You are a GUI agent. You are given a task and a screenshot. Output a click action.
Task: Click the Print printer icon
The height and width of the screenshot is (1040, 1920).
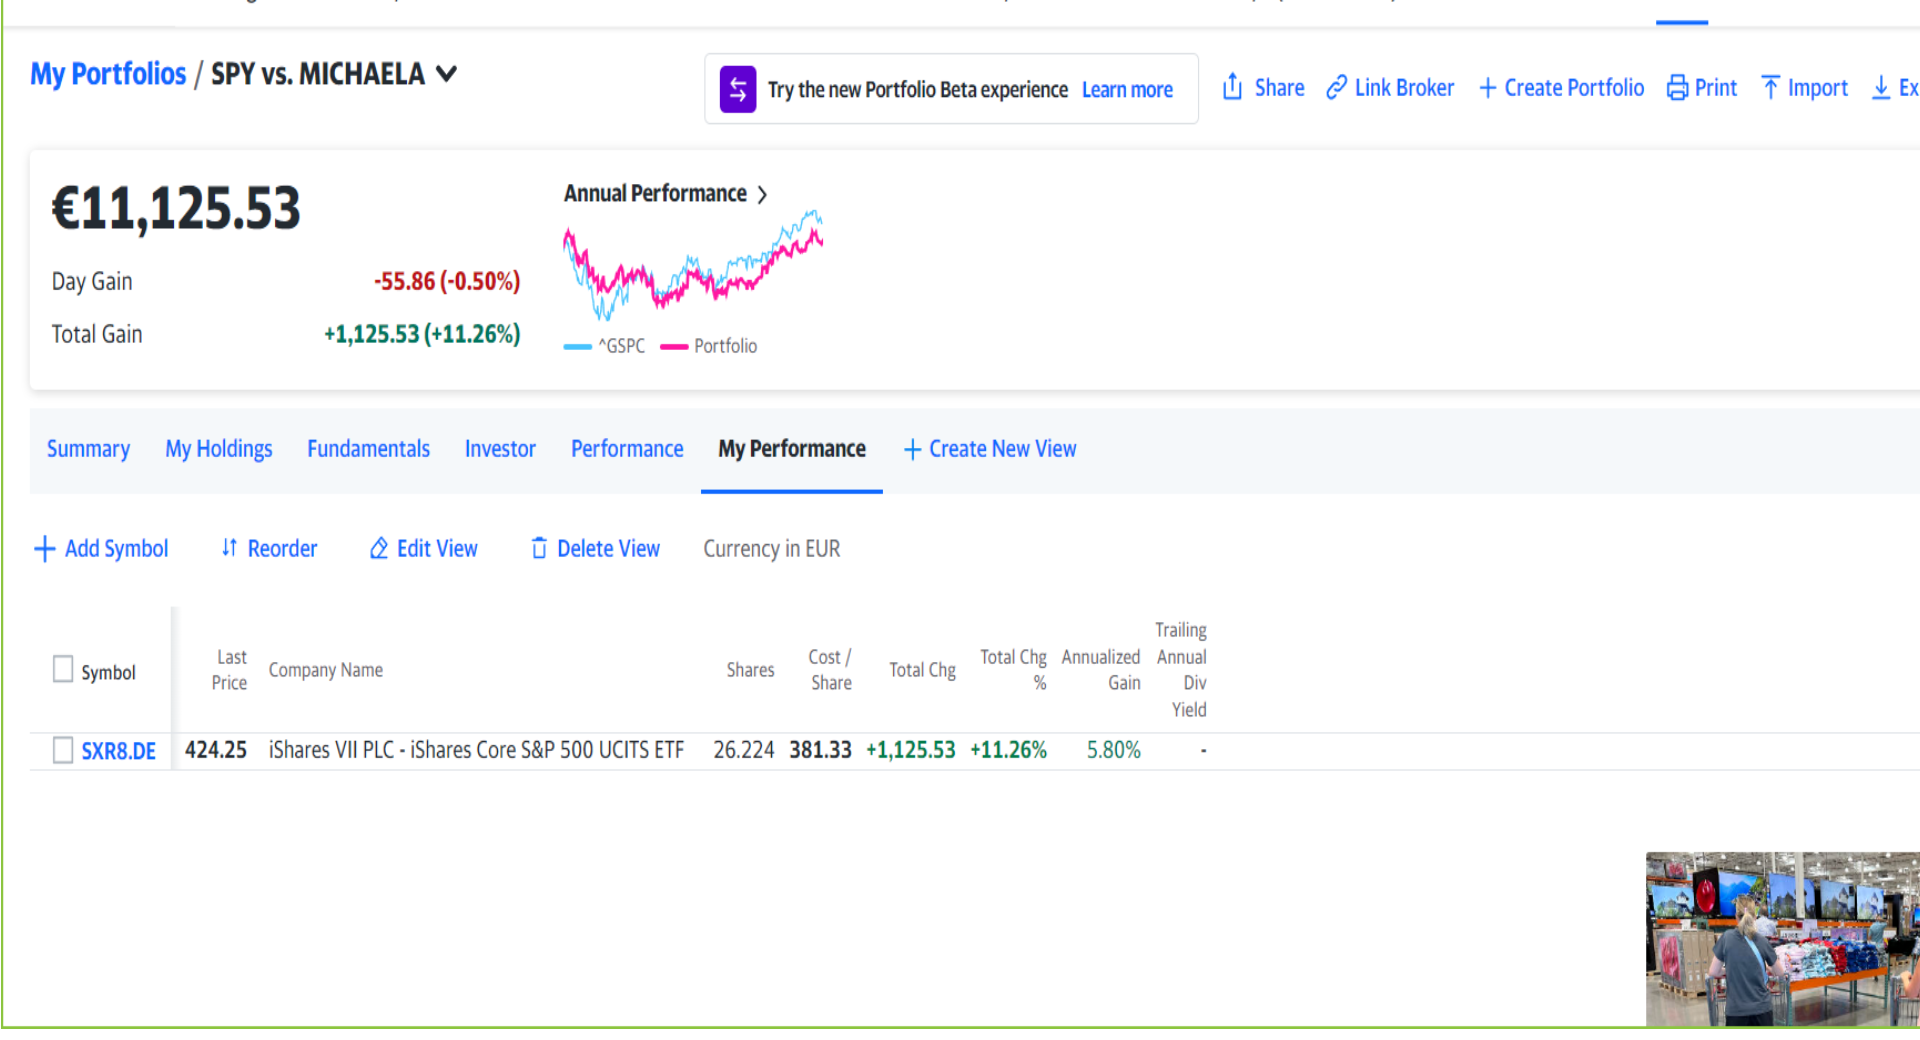[x=1677, y=88]
